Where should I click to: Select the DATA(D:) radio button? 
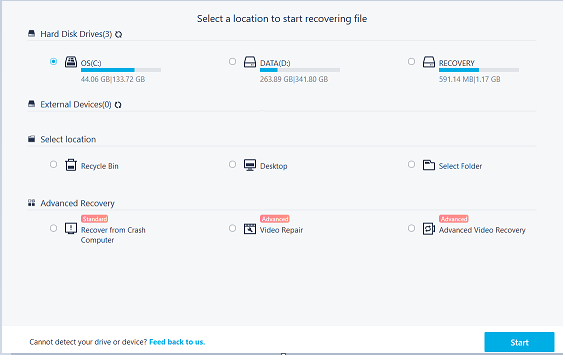[x=232, y=62]
